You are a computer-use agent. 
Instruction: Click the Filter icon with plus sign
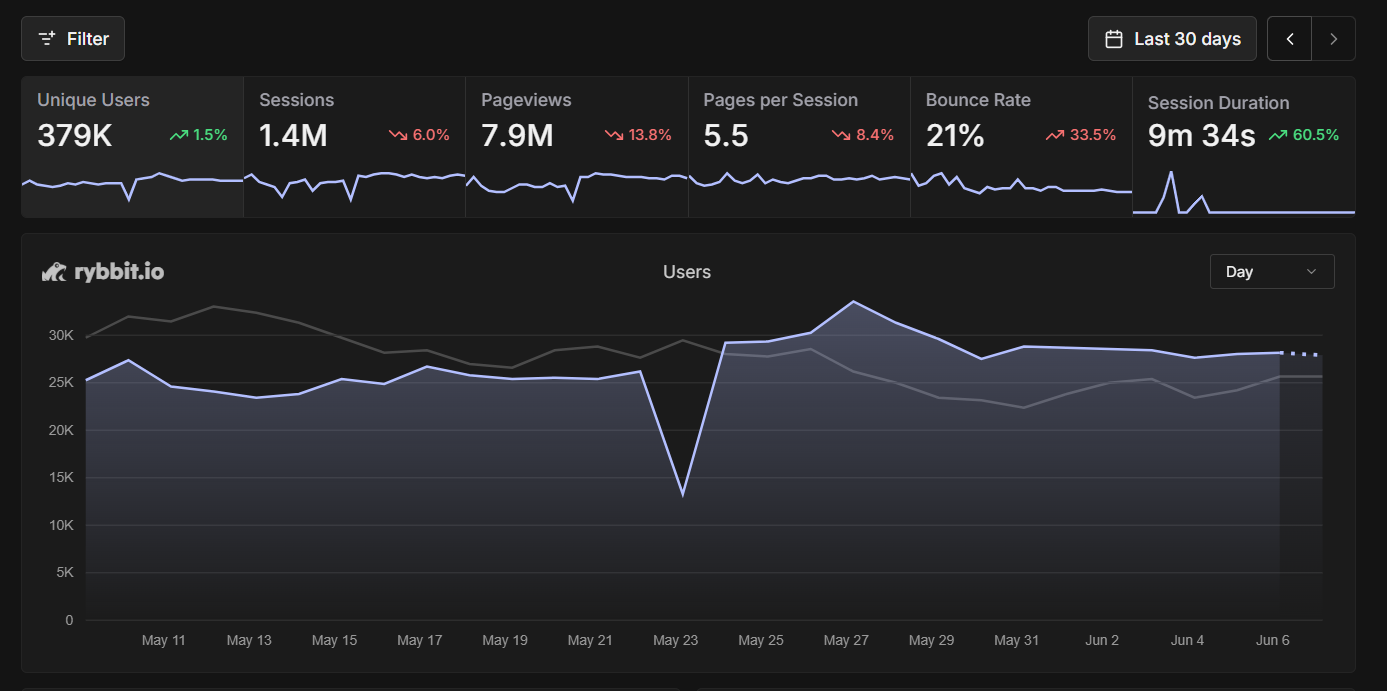[x=46, y=39]
